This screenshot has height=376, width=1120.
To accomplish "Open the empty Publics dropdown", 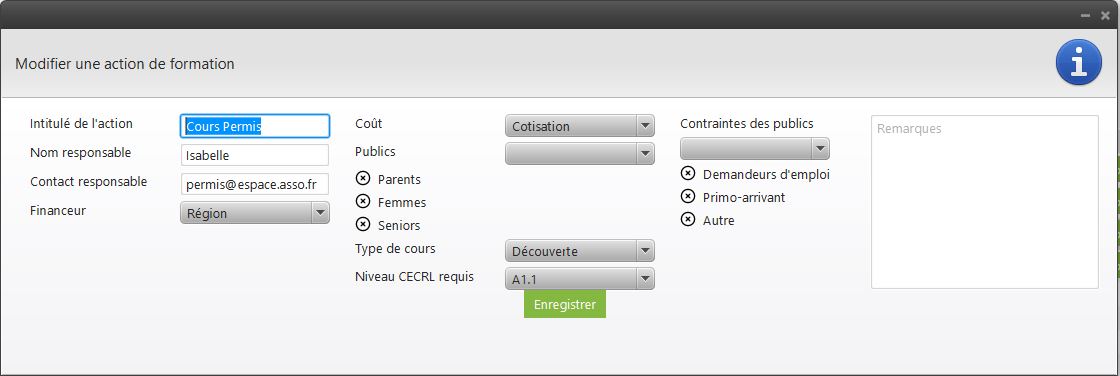I will (x=580, y=153).
